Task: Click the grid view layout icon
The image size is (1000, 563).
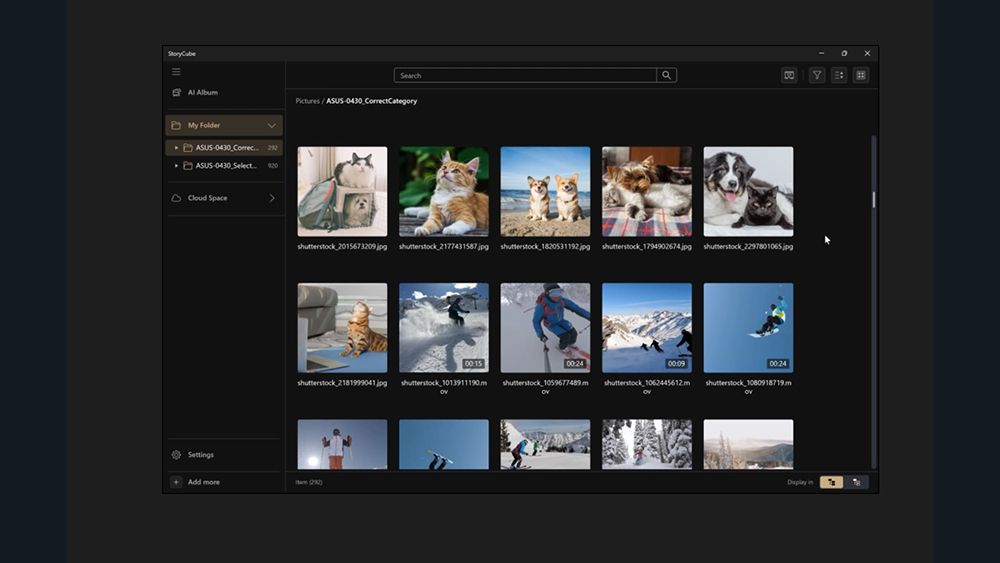Action: [x=861, y=75]
